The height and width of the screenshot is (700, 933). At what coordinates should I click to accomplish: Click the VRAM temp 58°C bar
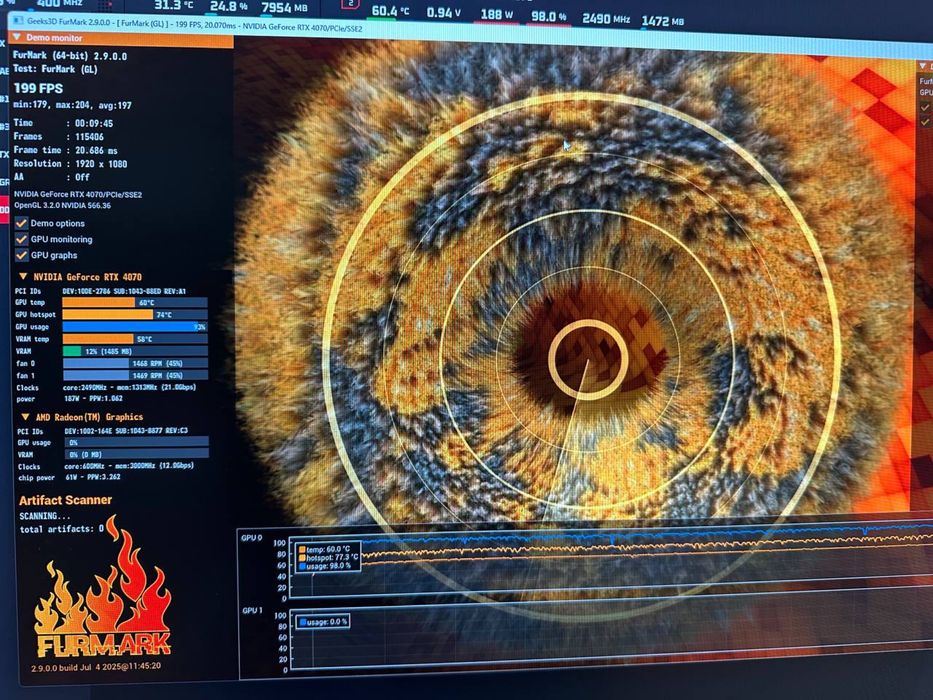(x=134, y=339)
